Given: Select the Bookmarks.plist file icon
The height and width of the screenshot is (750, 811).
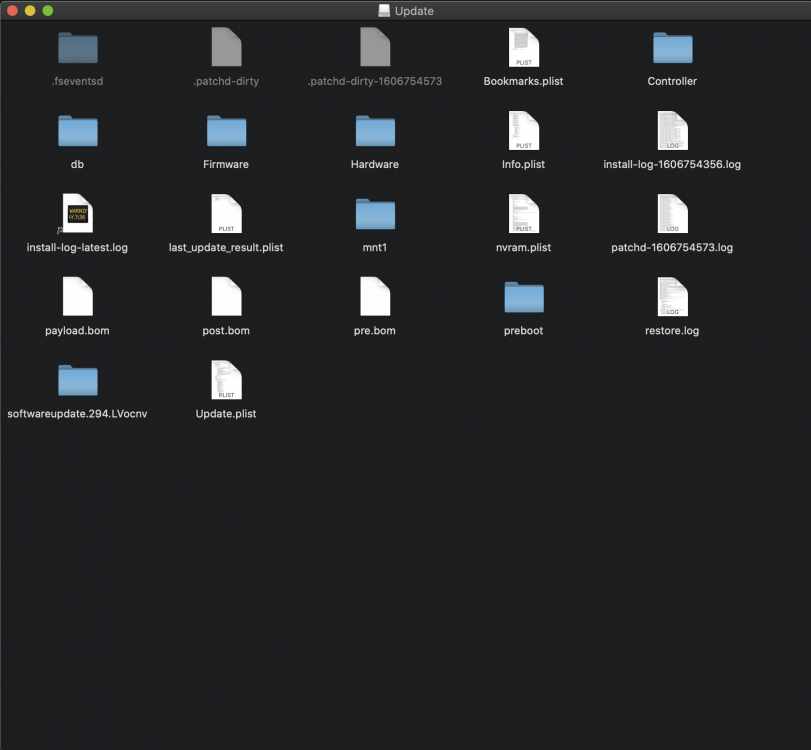Looking at the screenshot, I should (x=523, y=47).
